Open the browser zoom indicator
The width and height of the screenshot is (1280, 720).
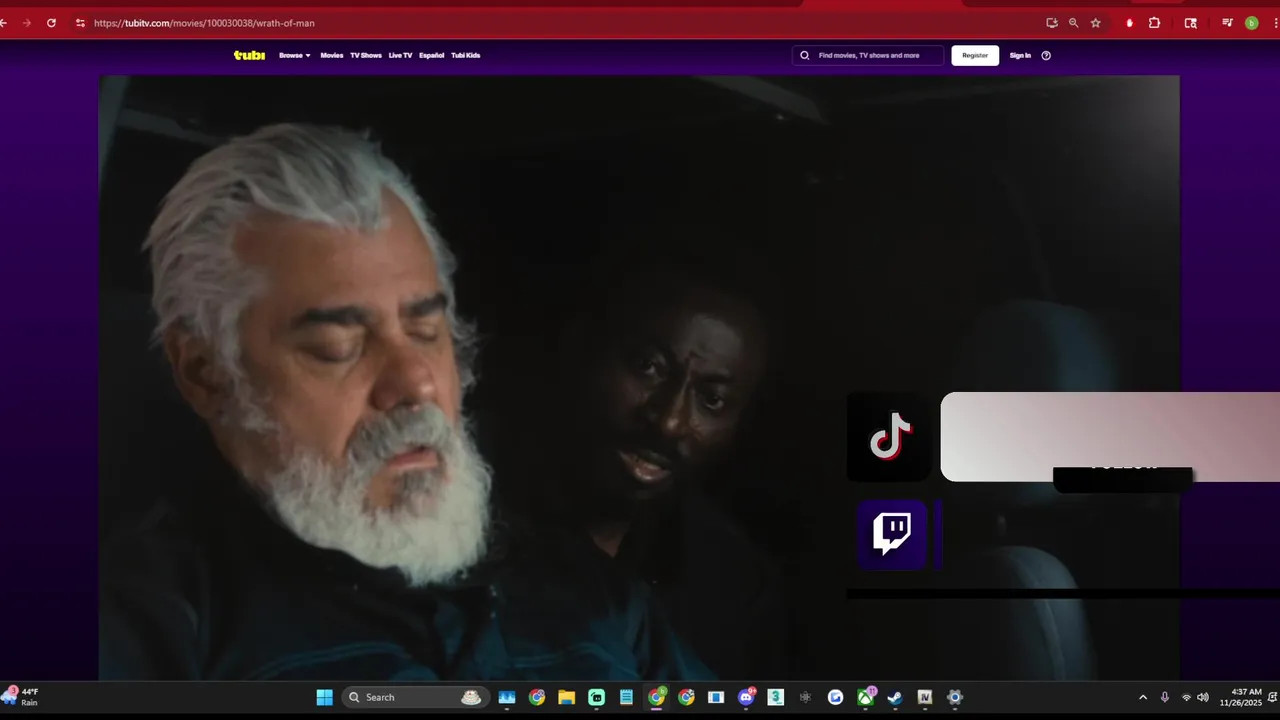(x=1074, y=23)
